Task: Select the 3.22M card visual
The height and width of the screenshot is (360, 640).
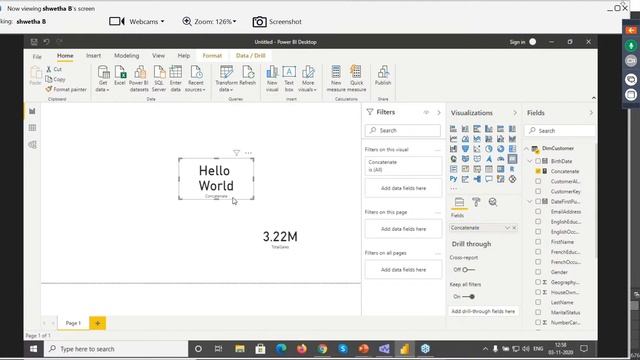Action: click(280, 239)
